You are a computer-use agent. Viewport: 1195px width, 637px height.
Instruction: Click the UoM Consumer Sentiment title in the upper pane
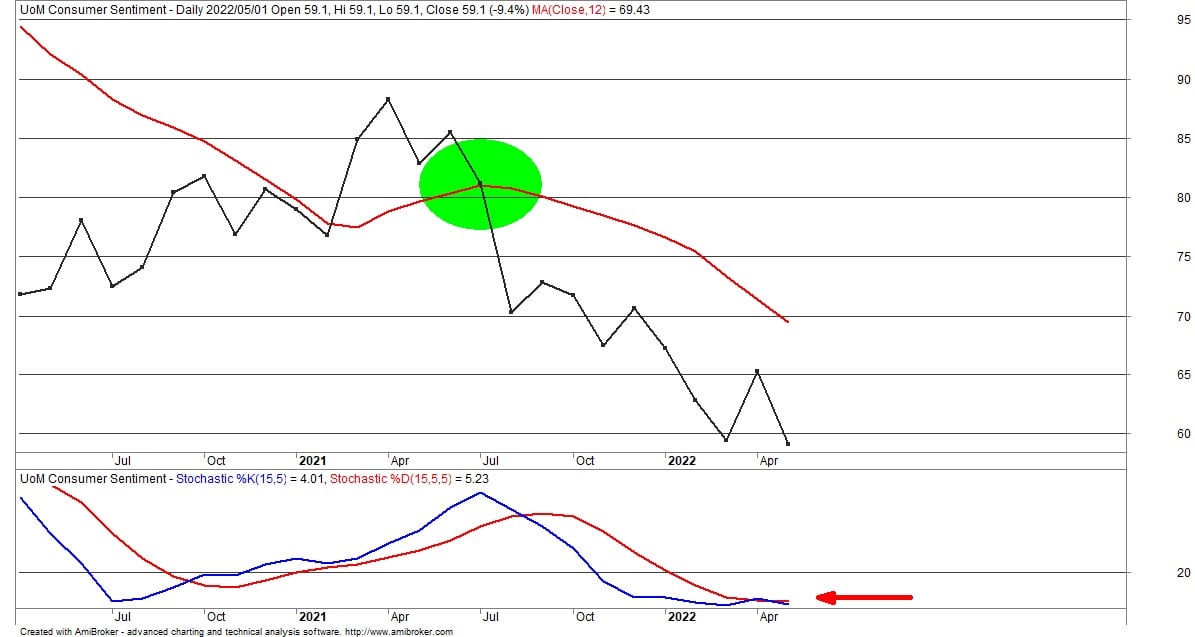(x=82, y=8)
